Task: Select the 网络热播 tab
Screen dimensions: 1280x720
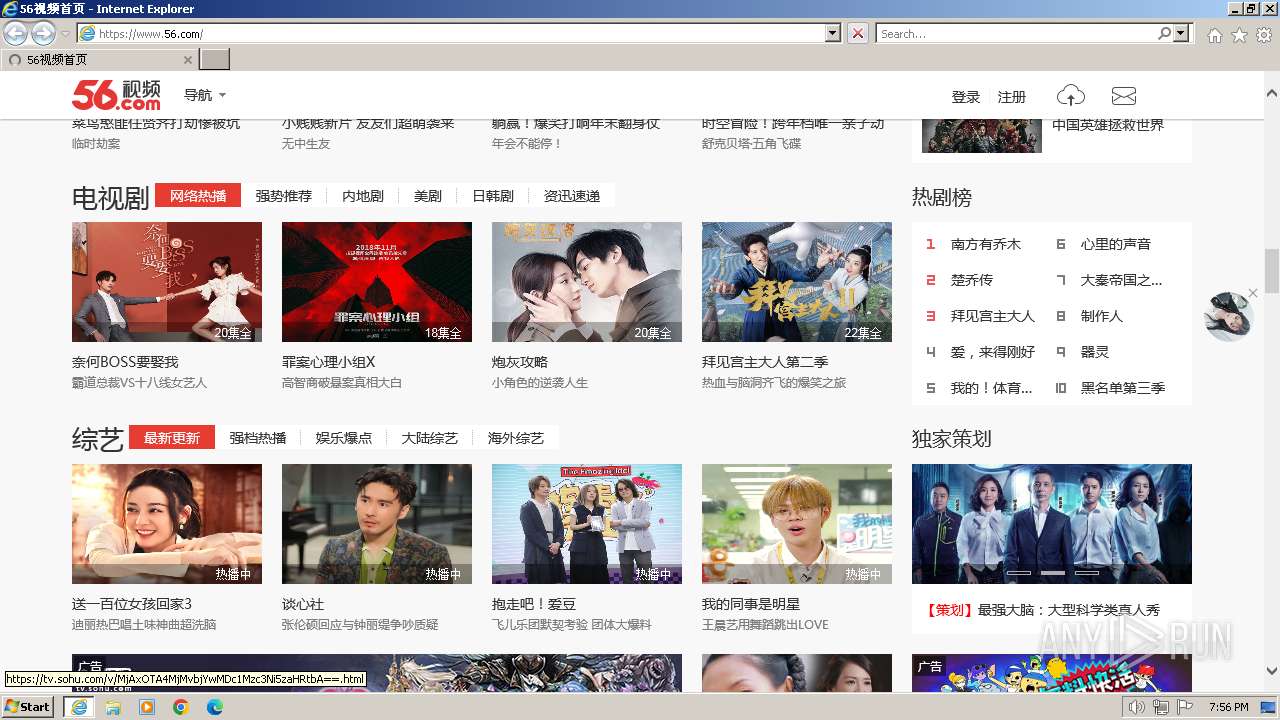Action: pyautogui.click(x=198, y=195)
